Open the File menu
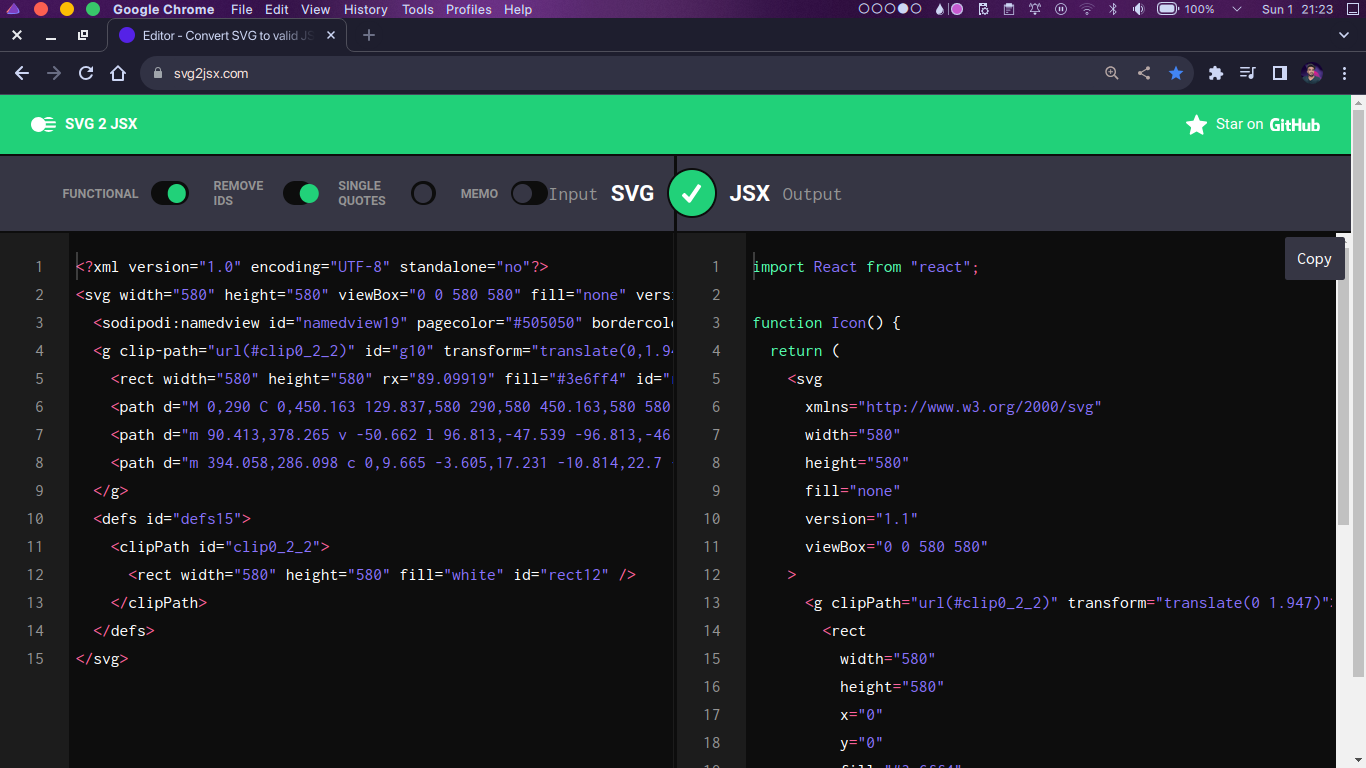 [x=242, y=9]
